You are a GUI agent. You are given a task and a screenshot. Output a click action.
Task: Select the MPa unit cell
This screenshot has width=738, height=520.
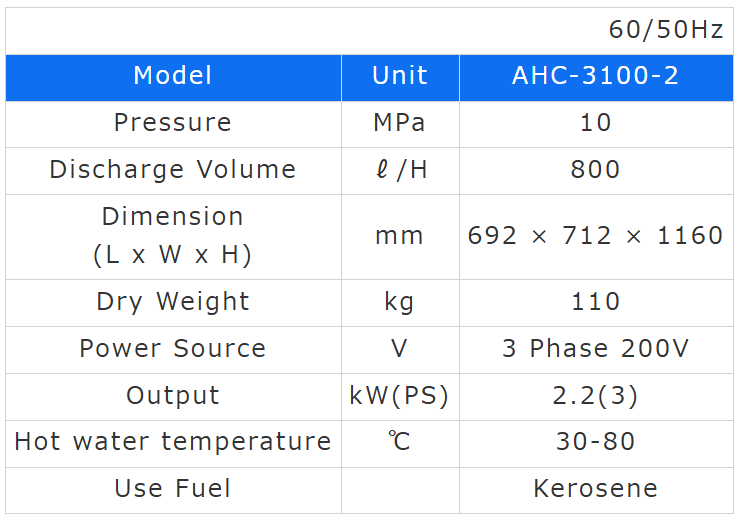pyautogui.click(x=399, y=123)
